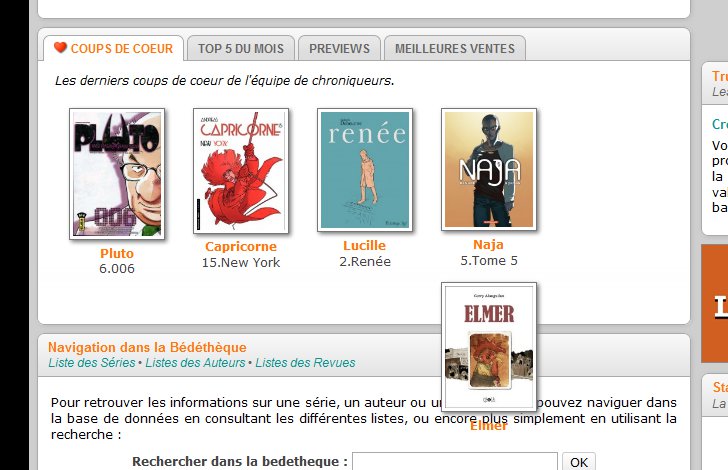Click the Naja title link
The width and height of the screenshot is (728, 470).
[x=488, y=244]
